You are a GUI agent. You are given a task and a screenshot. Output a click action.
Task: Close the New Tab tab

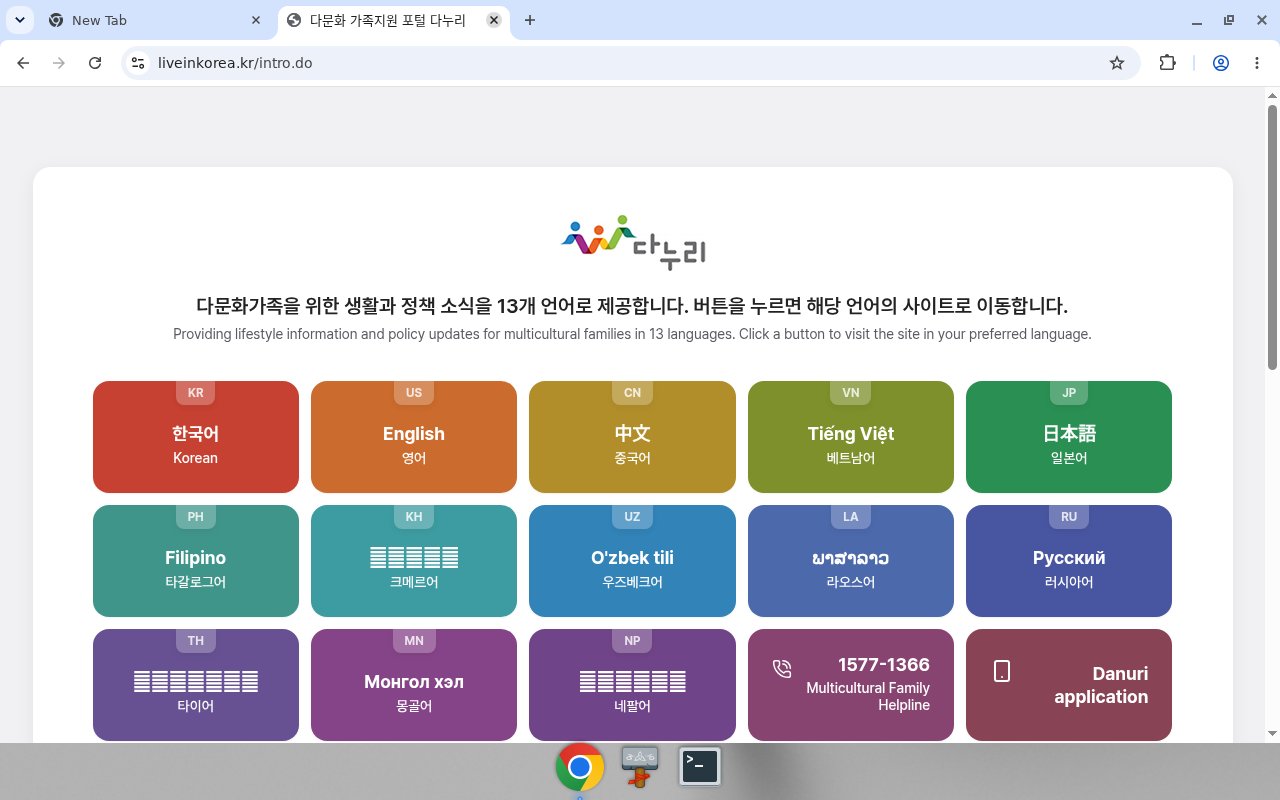[256, 20]
